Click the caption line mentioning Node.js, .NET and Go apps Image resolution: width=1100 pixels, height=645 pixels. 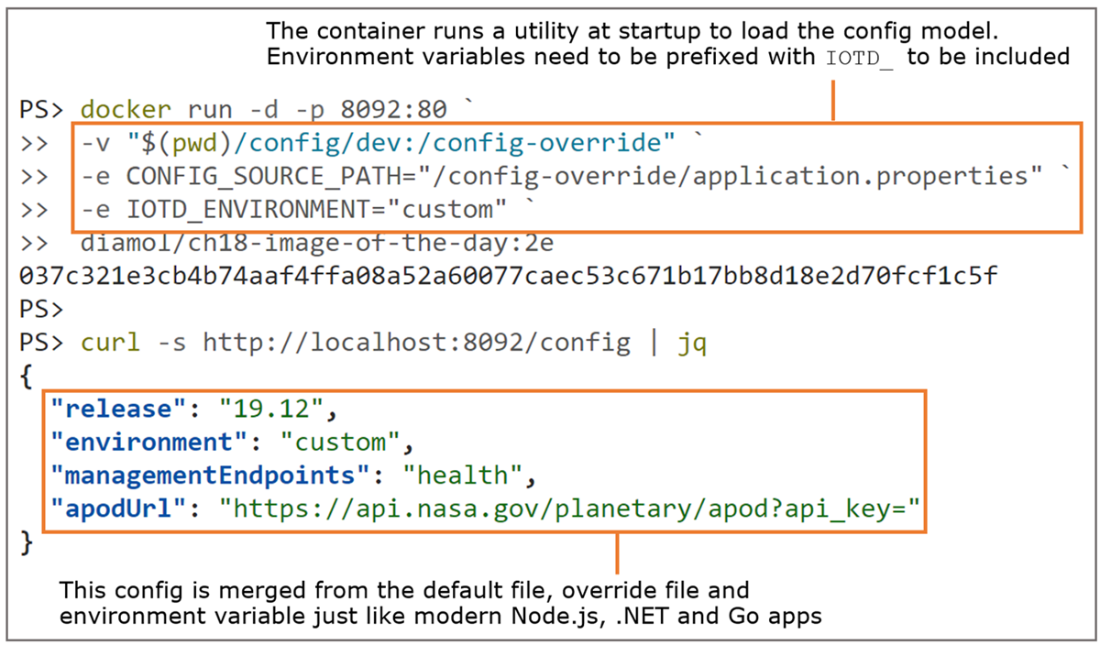coord(440,616)
